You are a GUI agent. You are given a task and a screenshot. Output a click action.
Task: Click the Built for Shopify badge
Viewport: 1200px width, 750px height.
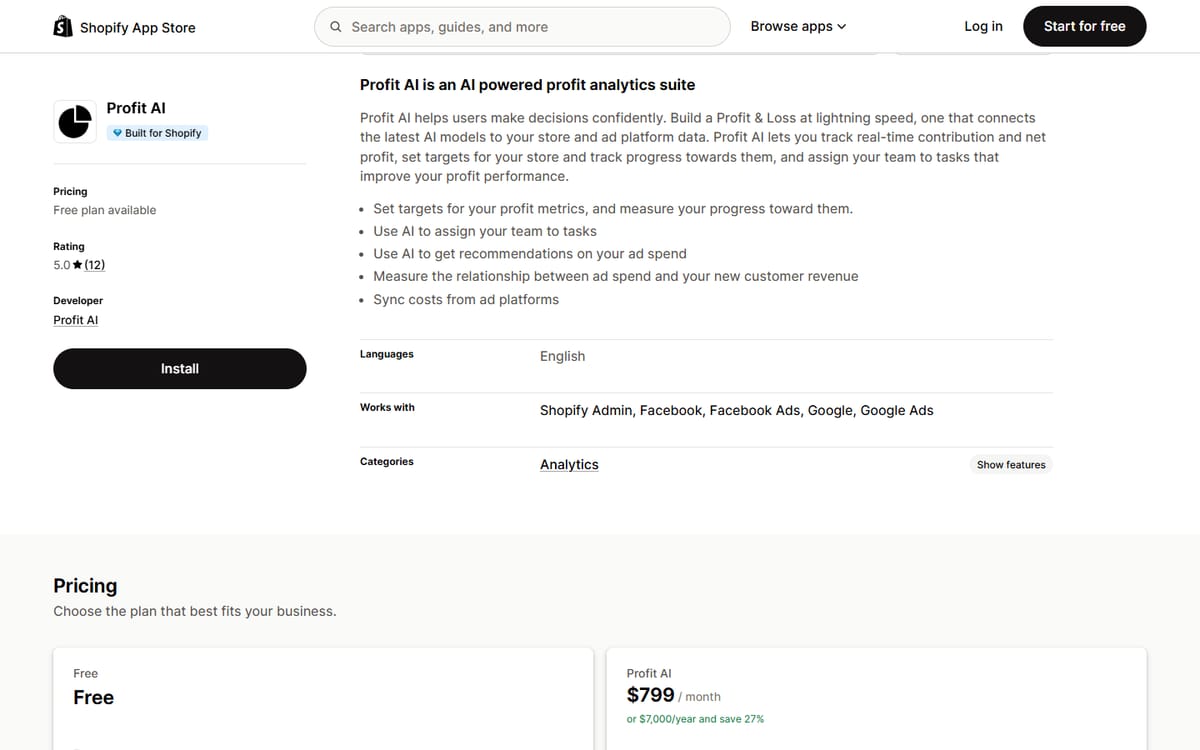pos(157,133)
